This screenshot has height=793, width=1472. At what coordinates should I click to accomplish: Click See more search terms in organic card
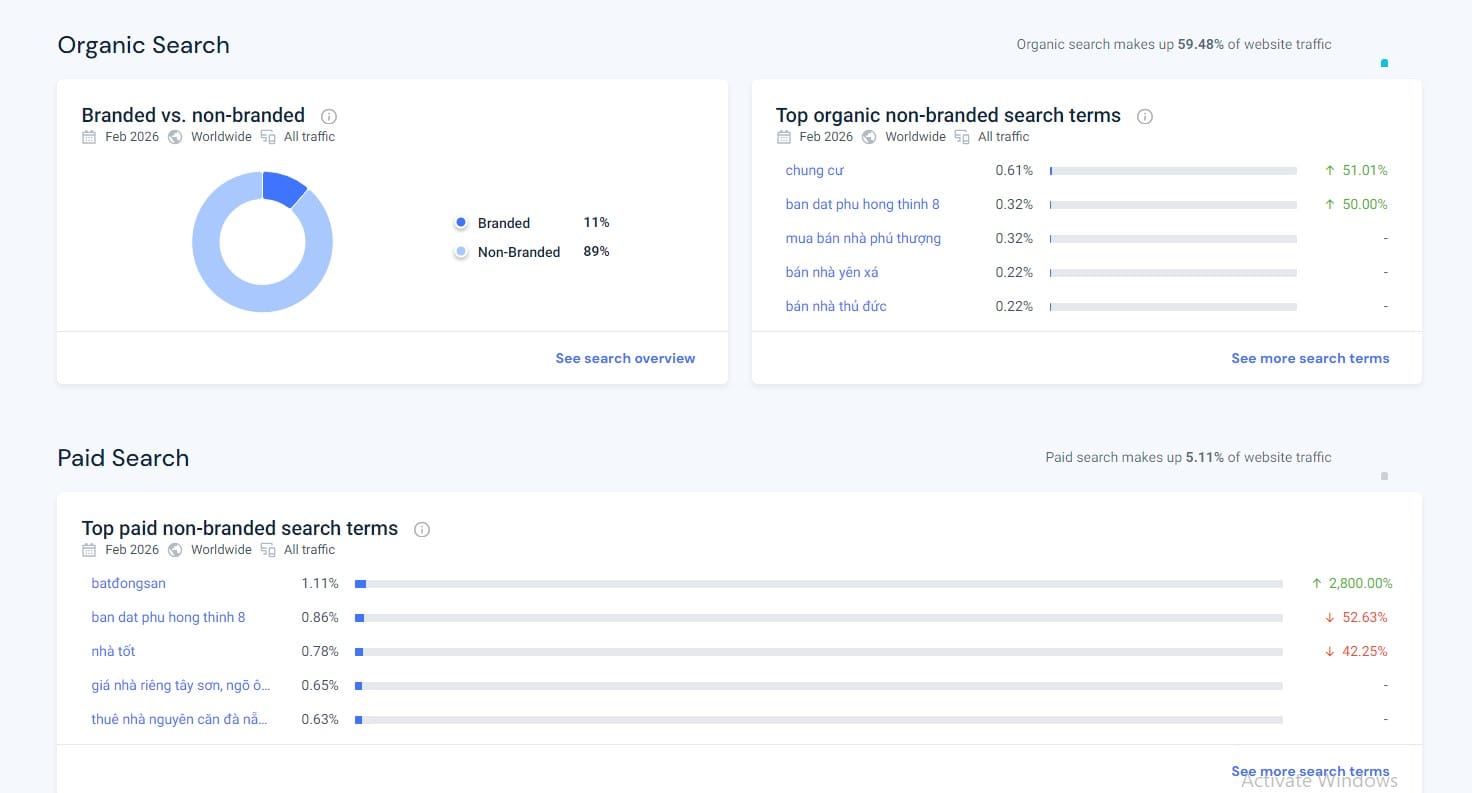[1309, 358]
